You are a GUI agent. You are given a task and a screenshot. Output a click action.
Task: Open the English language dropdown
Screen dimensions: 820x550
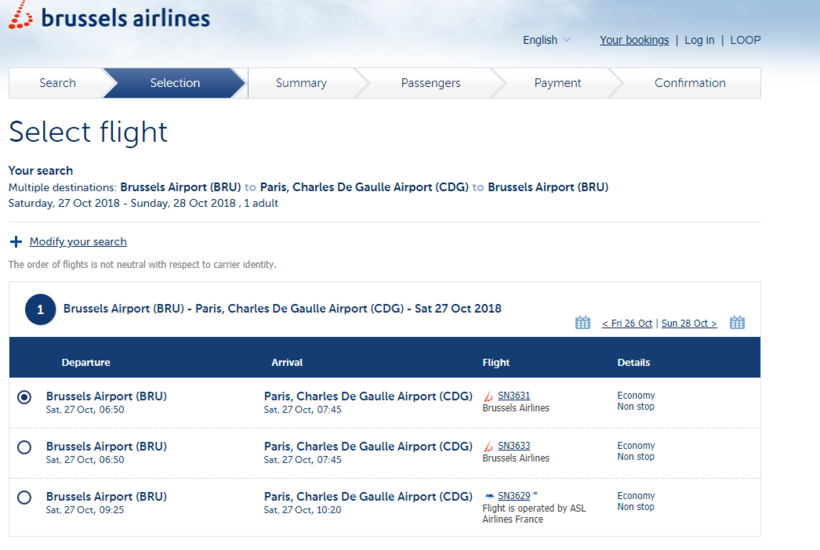tap(546, 40)
